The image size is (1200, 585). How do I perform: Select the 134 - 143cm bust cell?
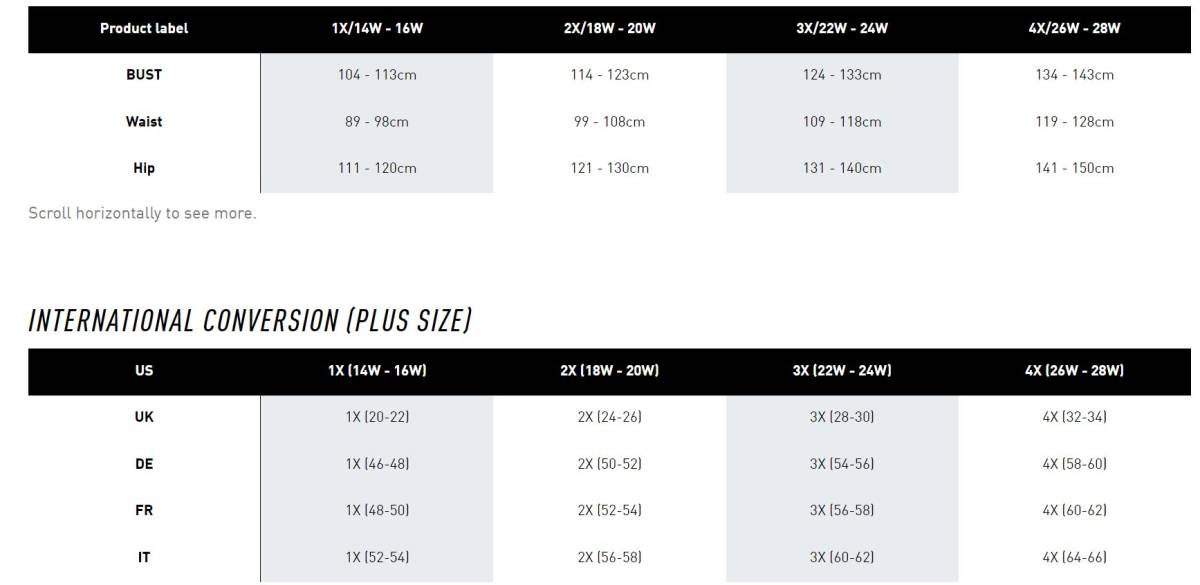point(1074,75)
